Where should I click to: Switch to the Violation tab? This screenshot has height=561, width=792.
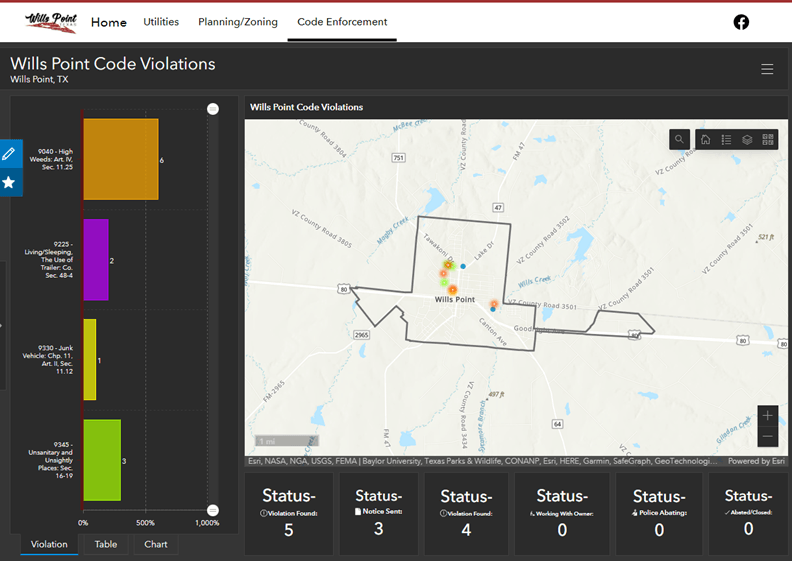pyautogui.click(x=49, y=544)
